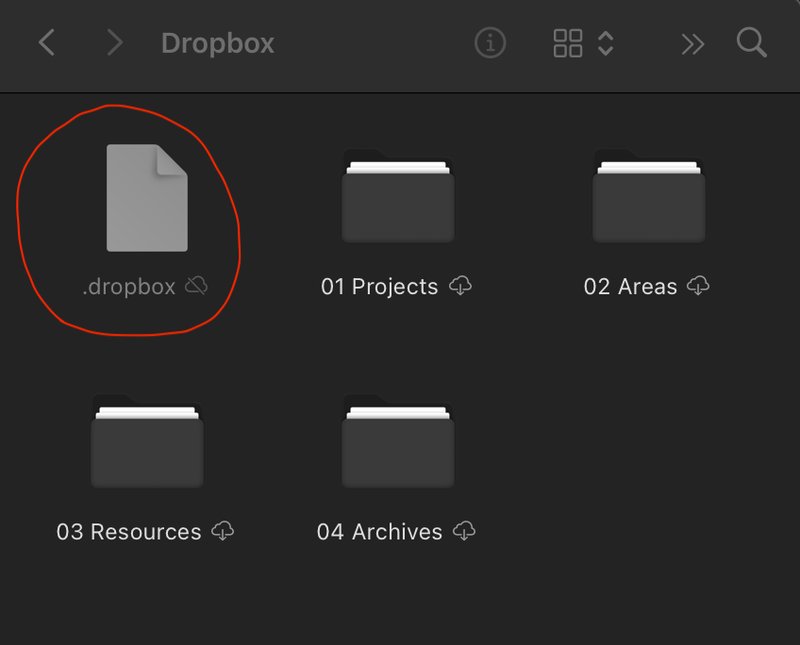Go forward with the right chevron
This screenshot has width=800, height=645.
pos(115,42)
